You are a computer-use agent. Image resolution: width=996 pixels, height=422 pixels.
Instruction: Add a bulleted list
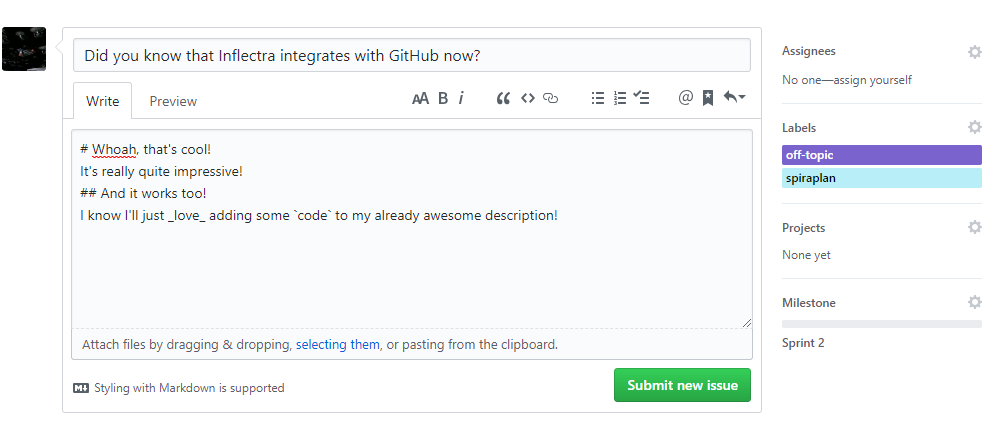click(598, 98)
